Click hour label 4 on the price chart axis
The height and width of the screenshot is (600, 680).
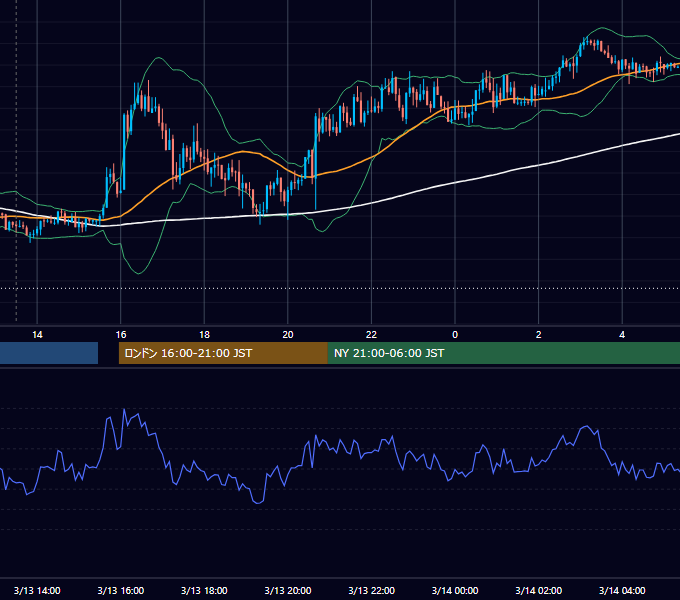[x=622, y=335]
